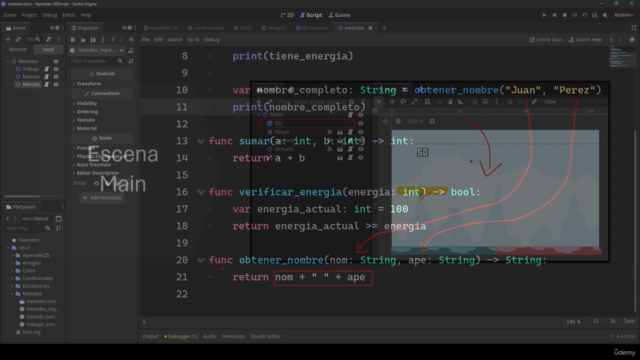
Task: Click Search Help button
Action: pos(585,40)
